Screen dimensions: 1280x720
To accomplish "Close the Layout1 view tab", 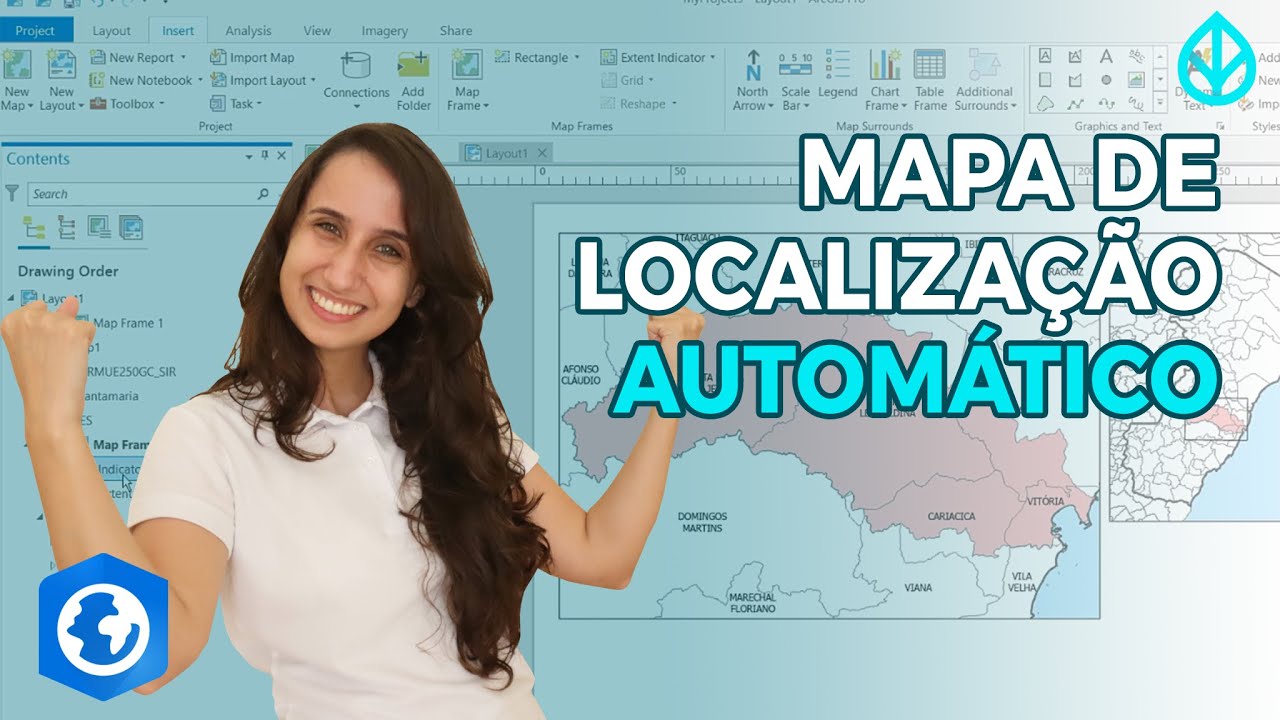I will click(x=542, y=153).
